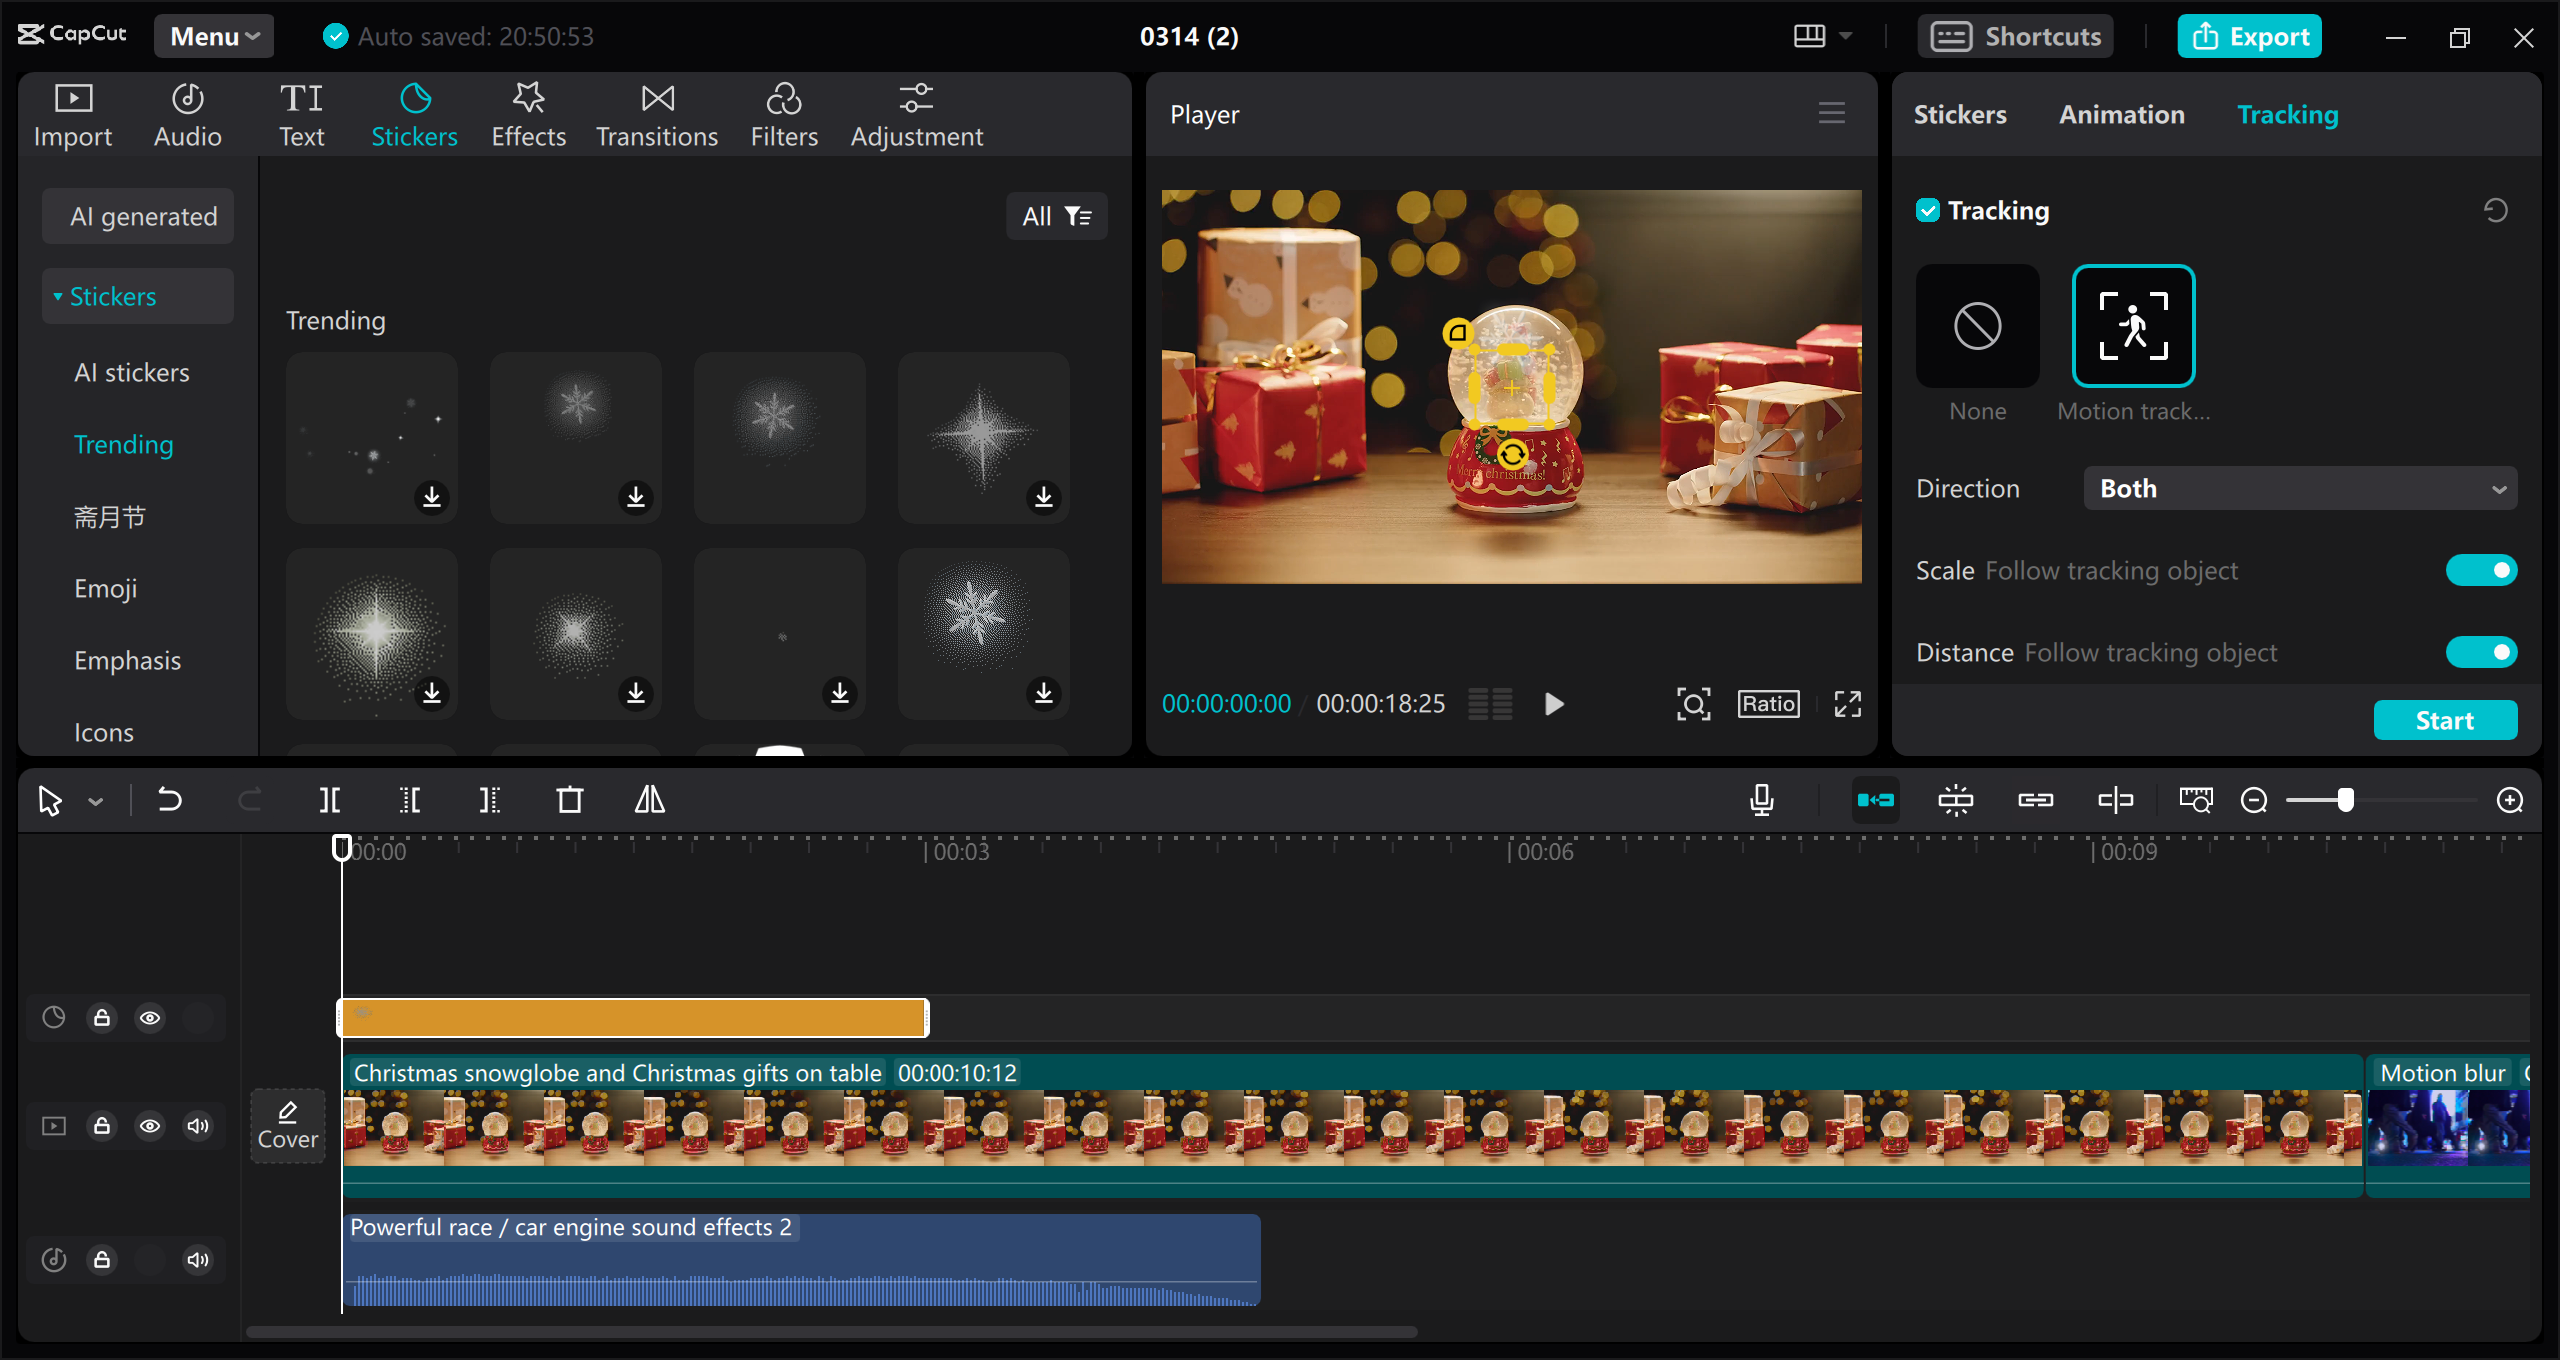
Task: Click the zoom-out magnifier on timeline
Action: point(2254,800)
